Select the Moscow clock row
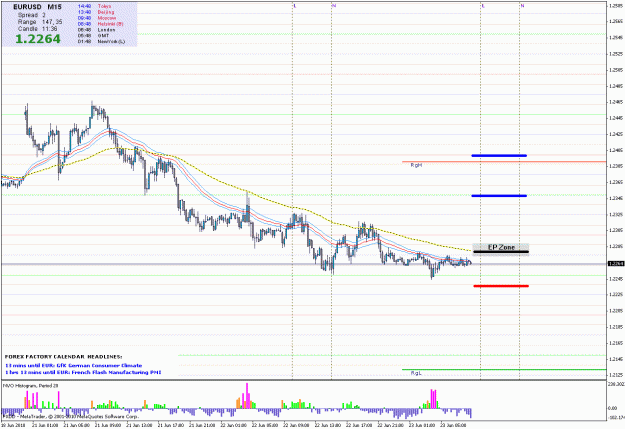The width and height of the screenshot is (625, 429). coord(97,18)
